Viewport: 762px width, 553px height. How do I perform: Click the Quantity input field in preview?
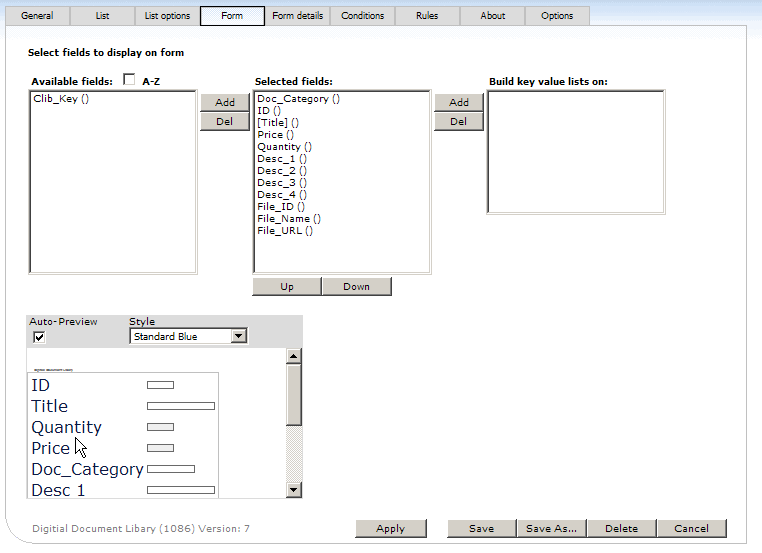[x=160, y=427]
